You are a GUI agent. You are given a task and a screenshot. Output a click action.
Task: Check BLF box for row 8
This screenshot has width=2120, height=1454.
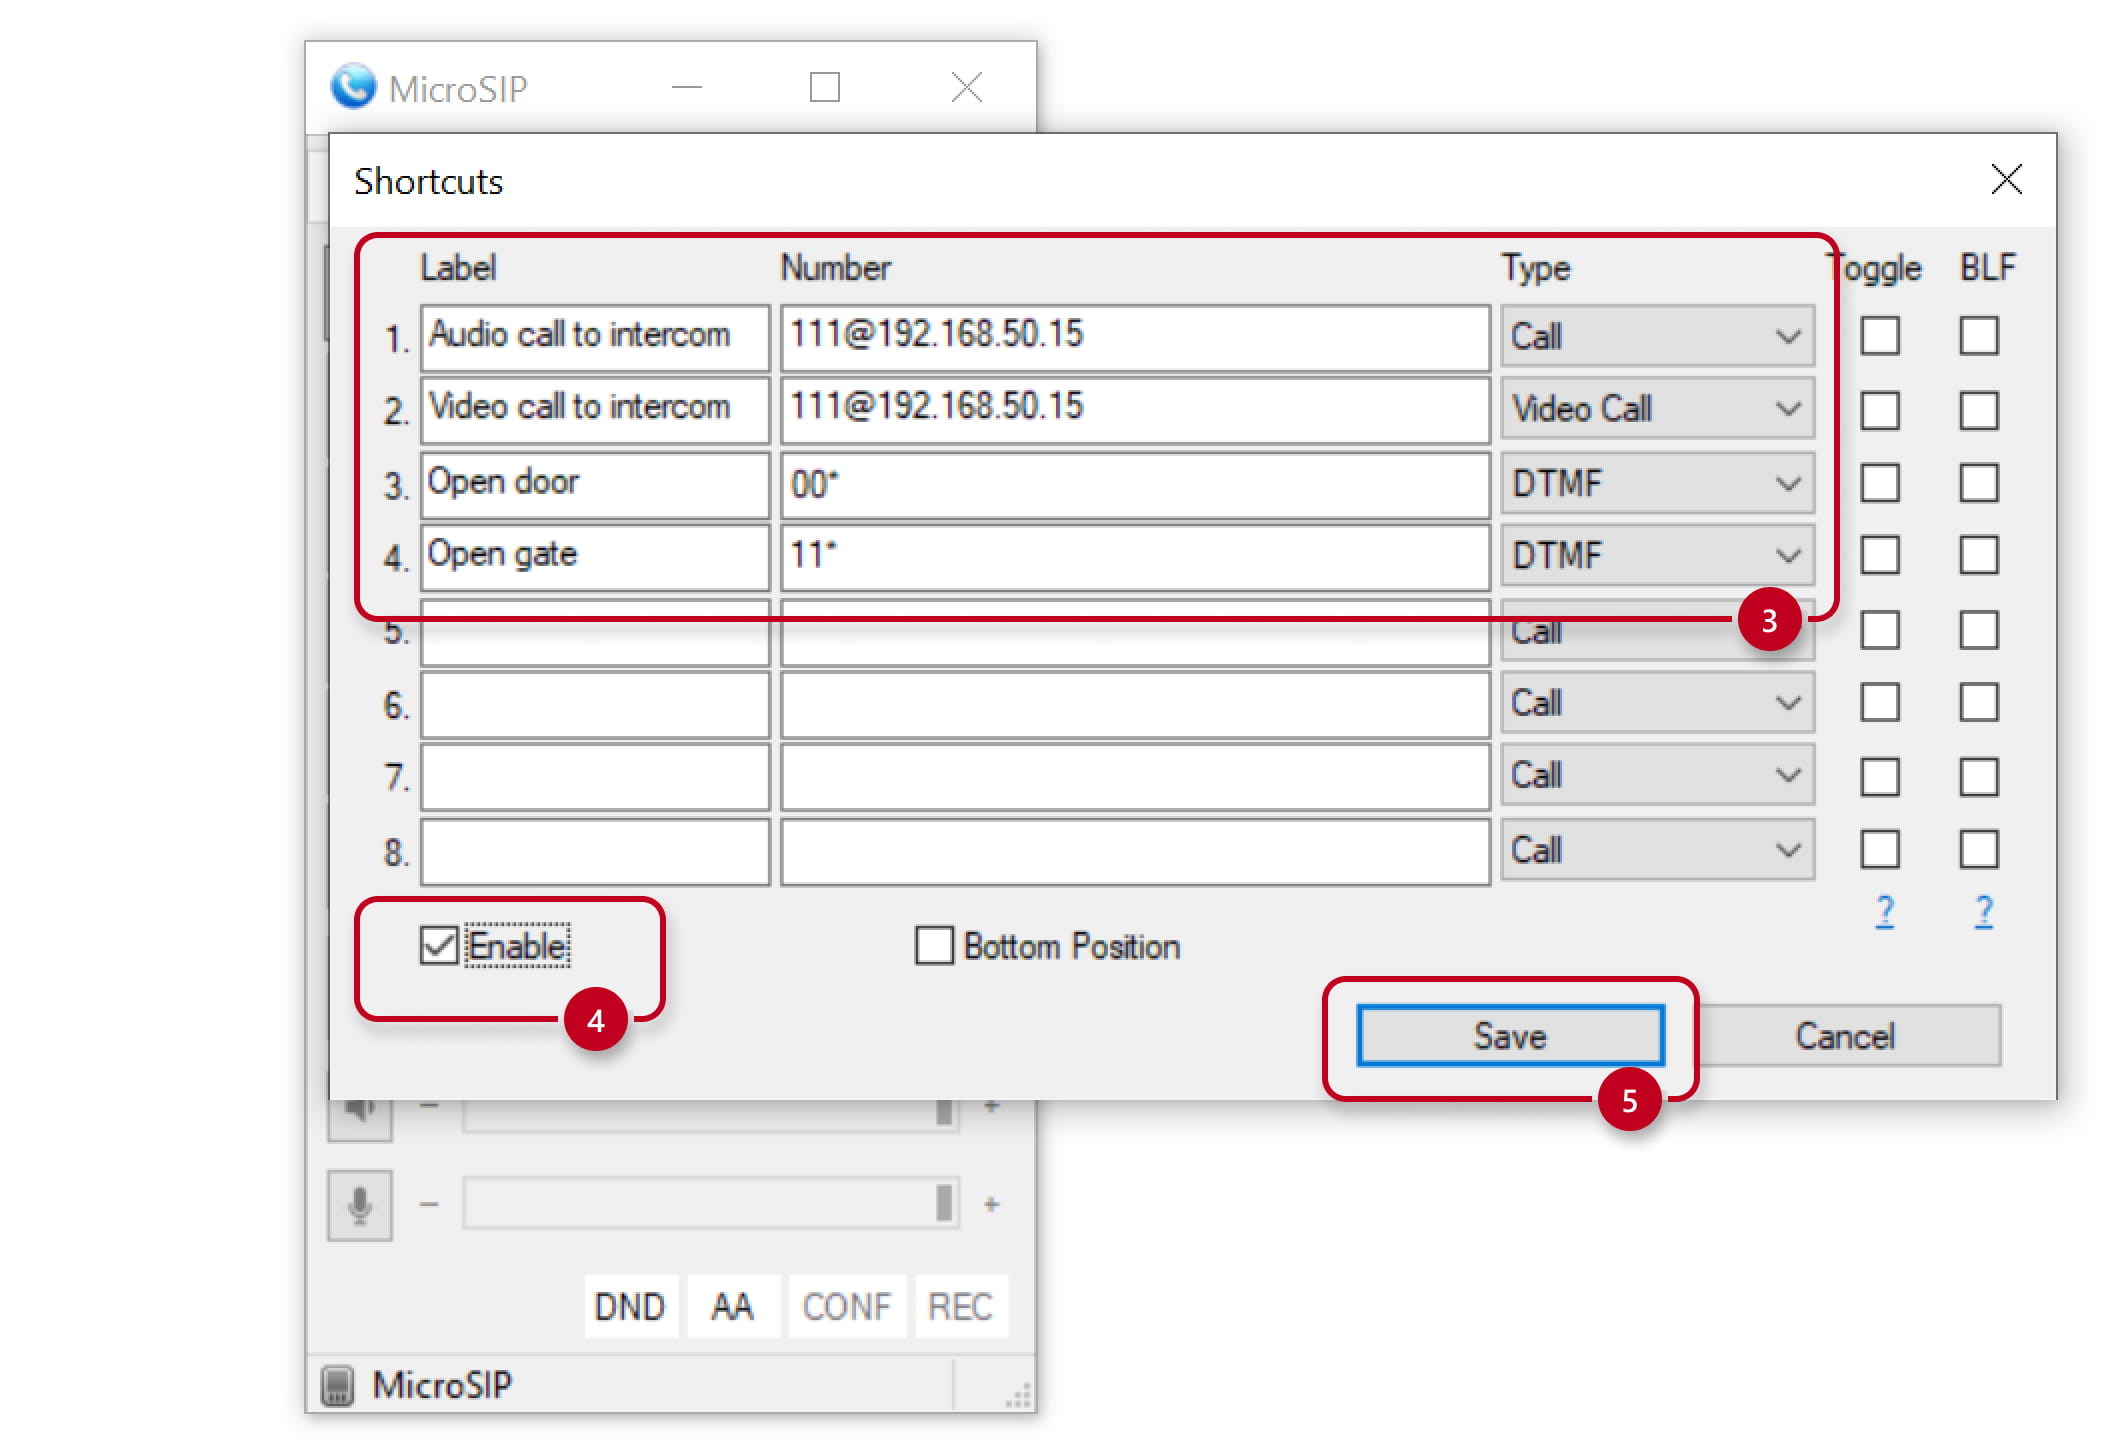(x=1979, y=850)
